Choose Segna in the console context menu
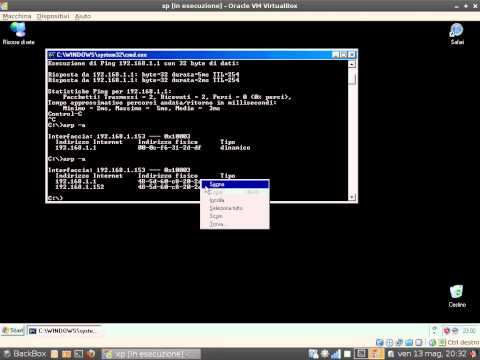The height and width of the screenshot is (360, 480). (235, 184)
